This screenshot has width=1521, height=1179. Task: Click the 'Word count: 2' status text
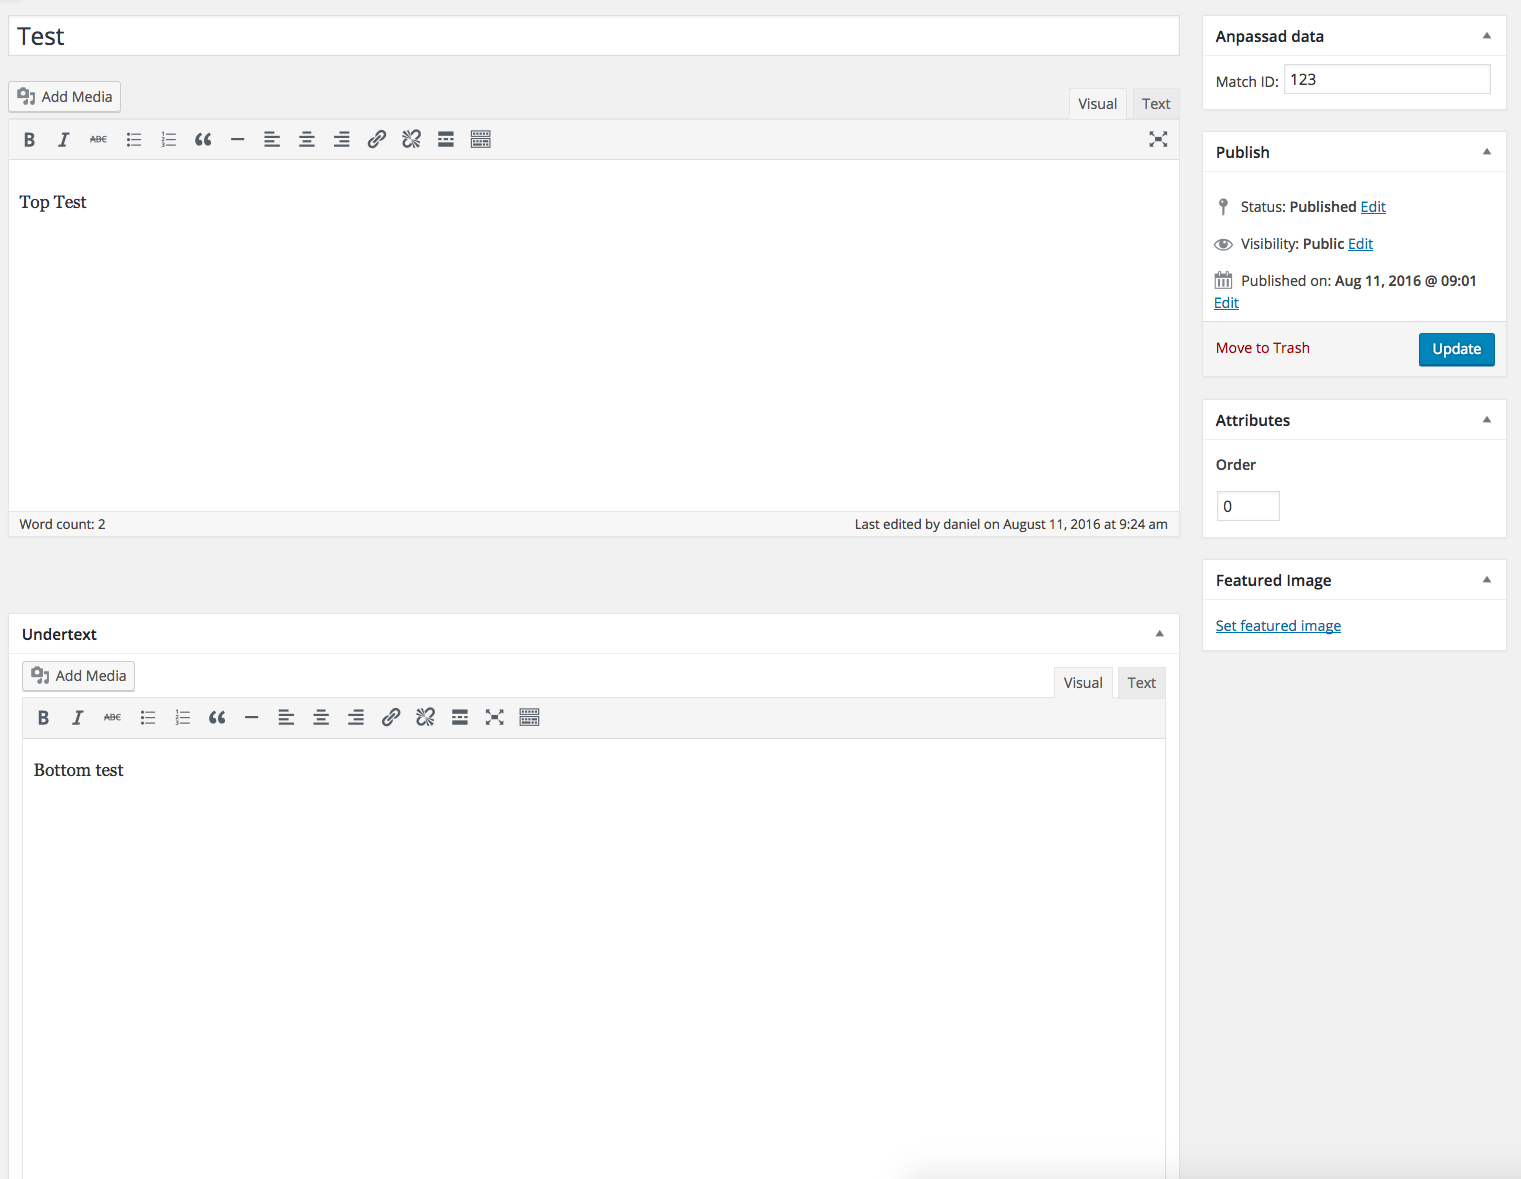[62, 524]
